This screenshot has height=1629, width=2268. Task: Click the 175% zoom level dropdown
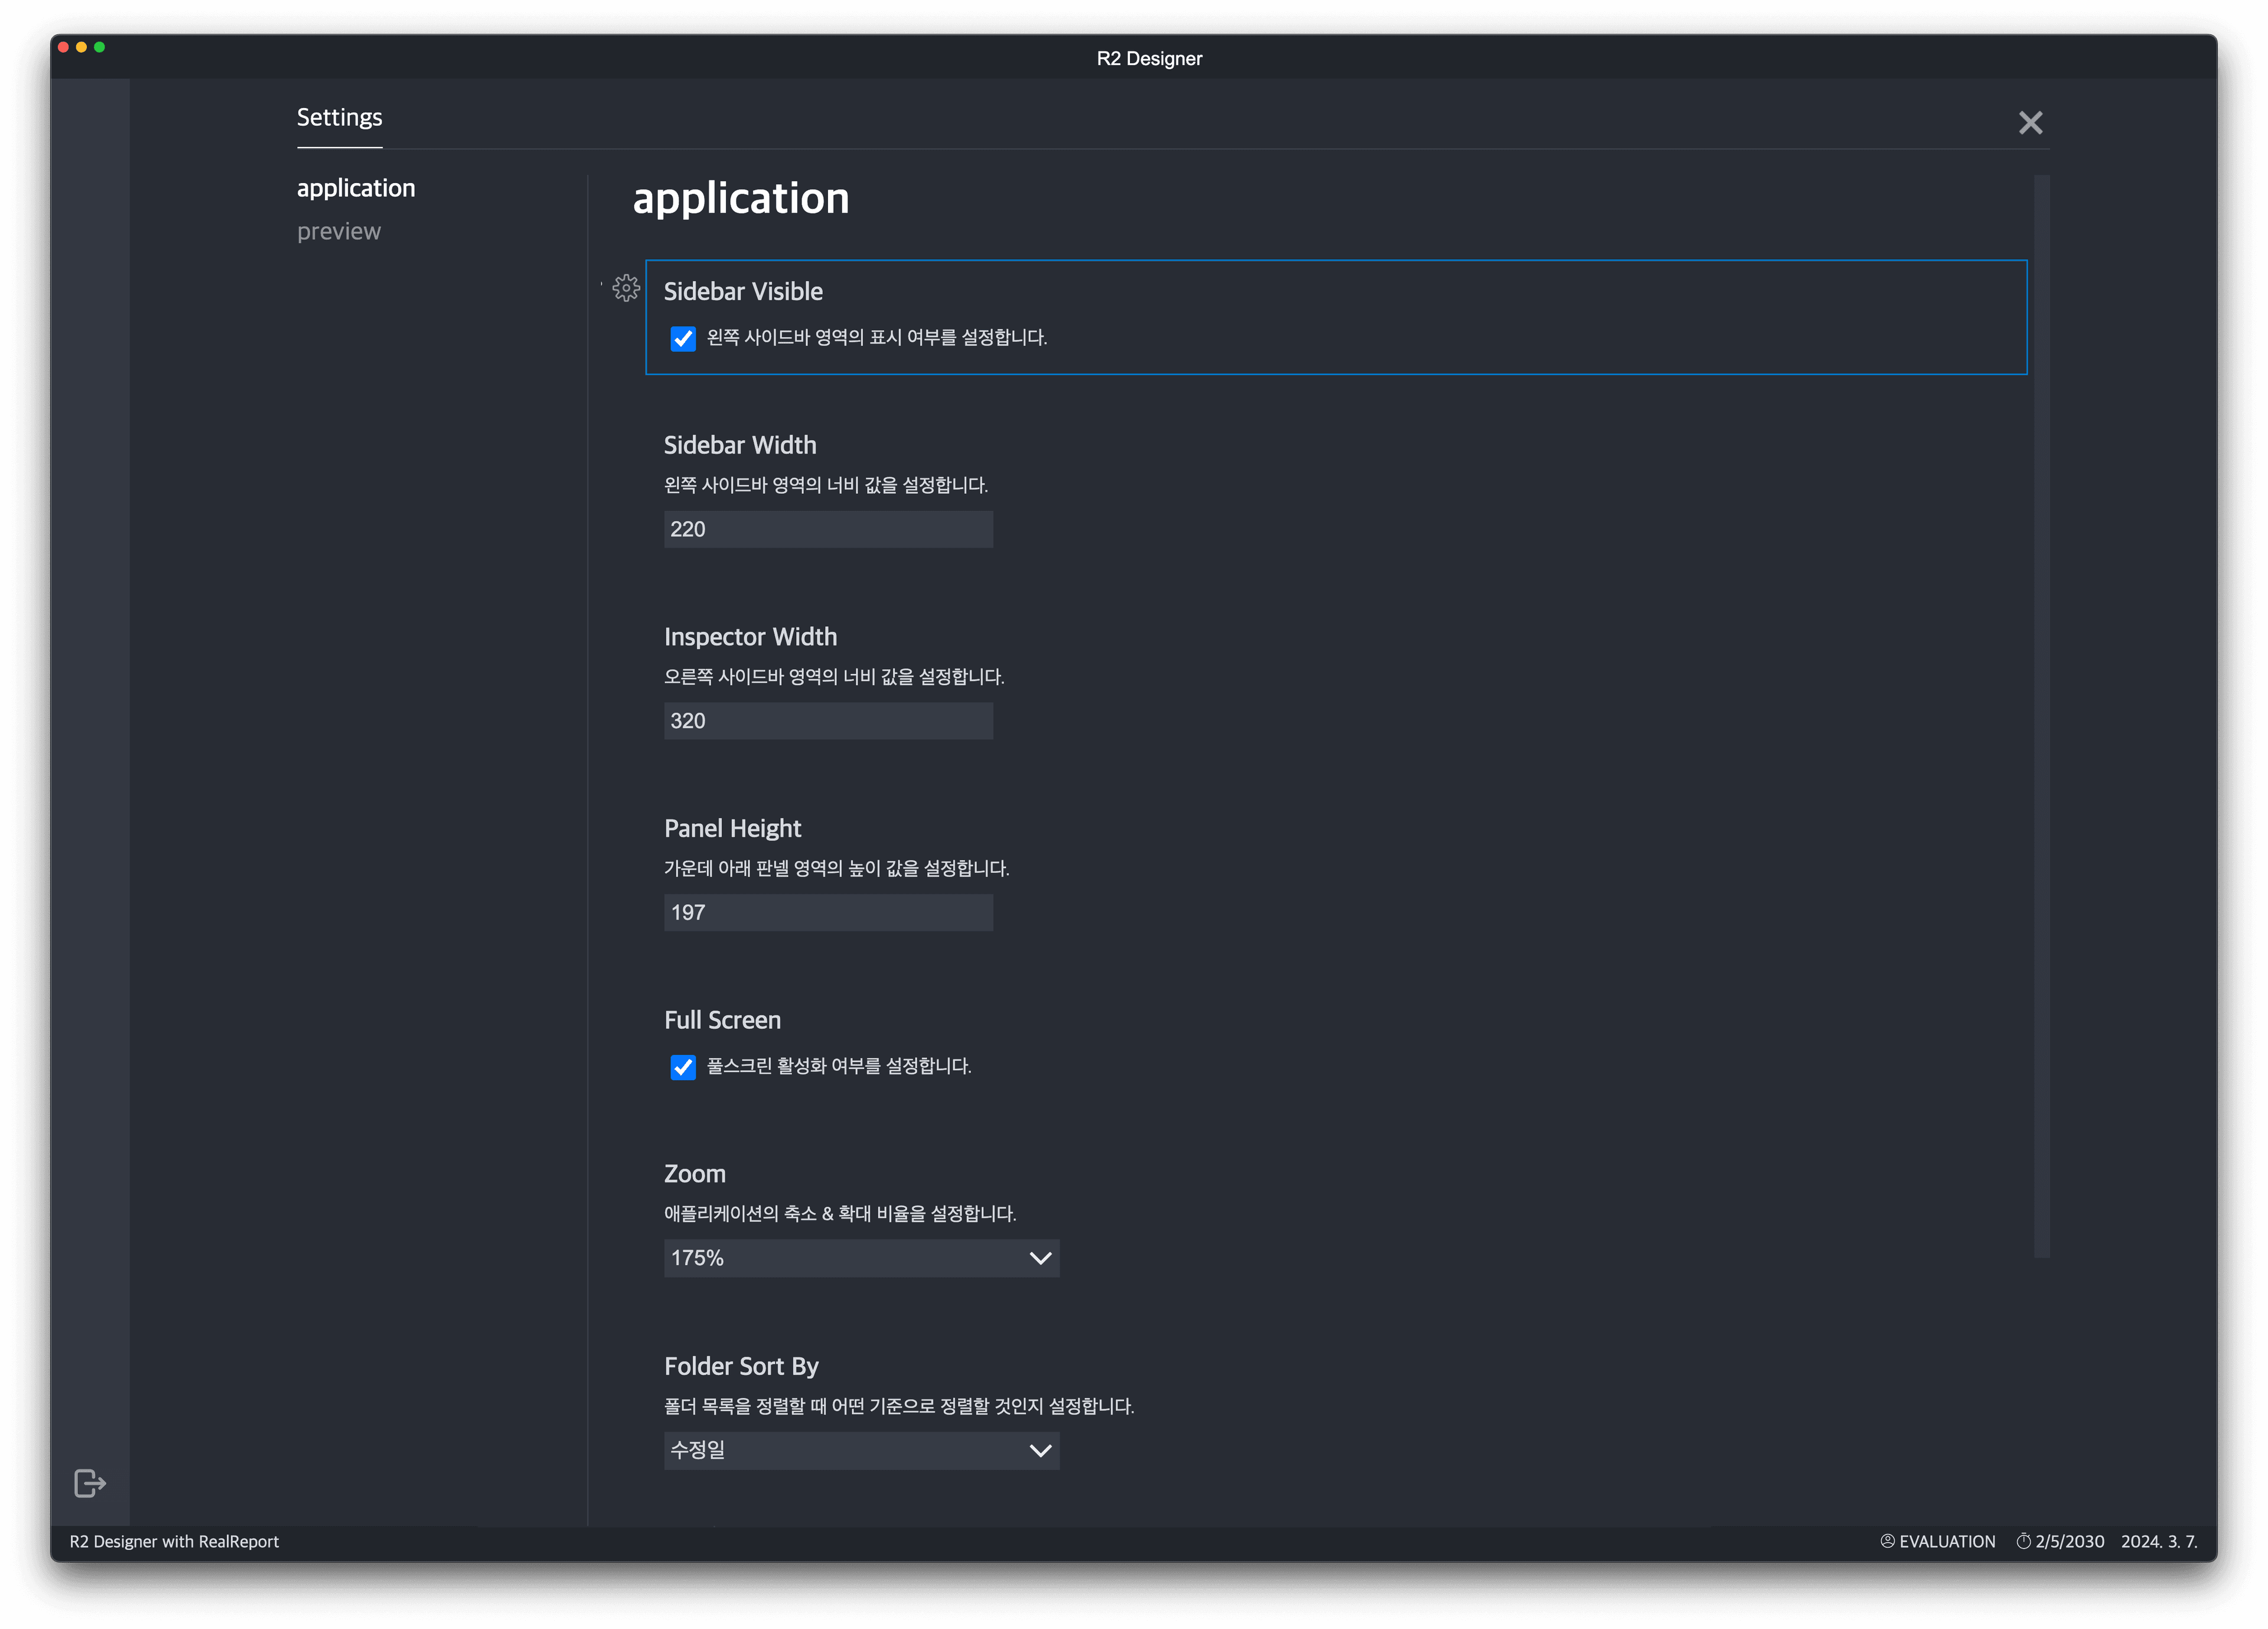tap(863, 1257)
